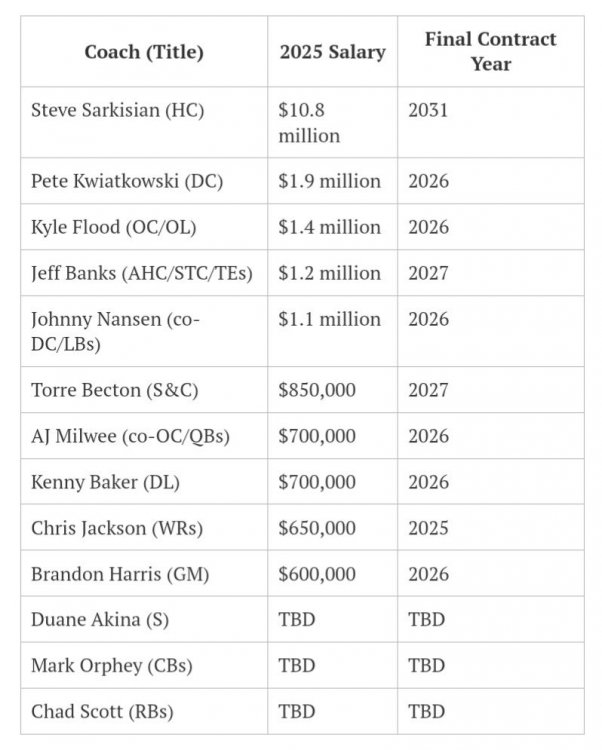Select the 2031 contract year cell
This screenshot has width=602, height=750.
pos(428,111)
